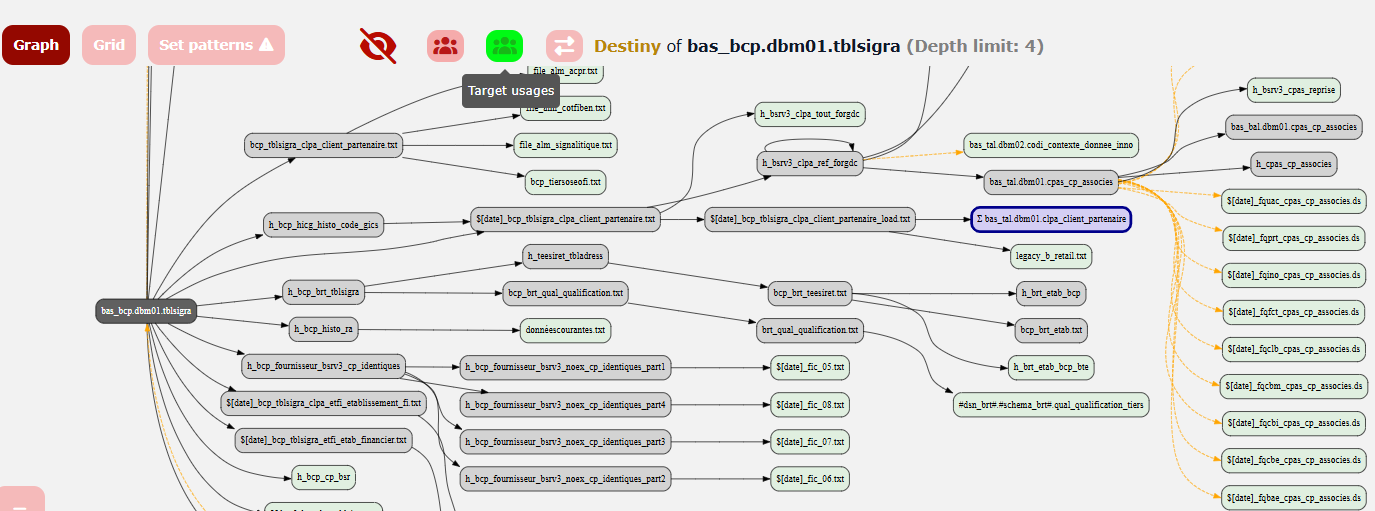Image resolution: width=1375 pixels, height=511 pixels.
Task: Click the file_alm_signalitique.txt node
Action: 566,145
